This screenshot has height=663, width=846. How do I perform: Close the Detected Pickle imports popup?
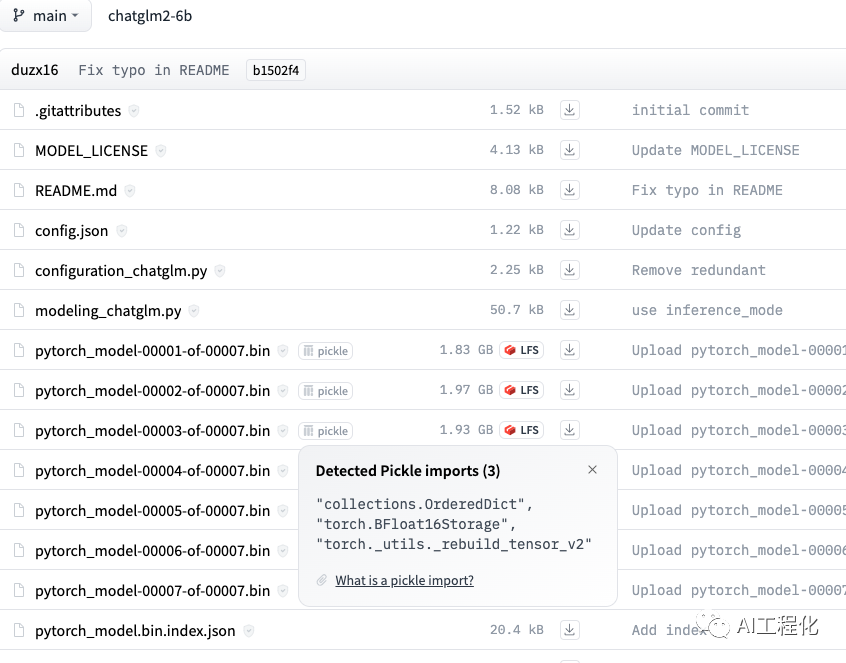point(592,470)
